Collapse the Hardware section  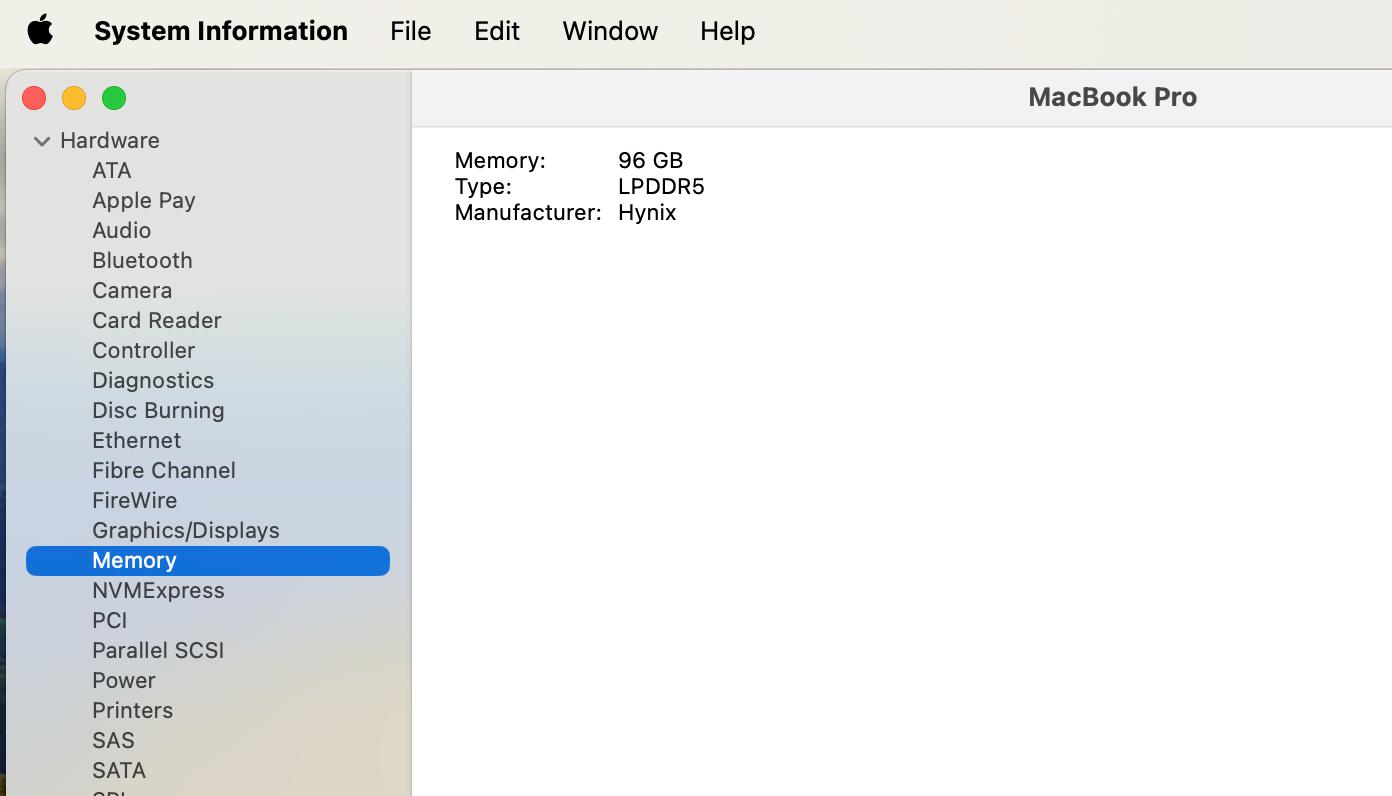(x=42, y=141)
